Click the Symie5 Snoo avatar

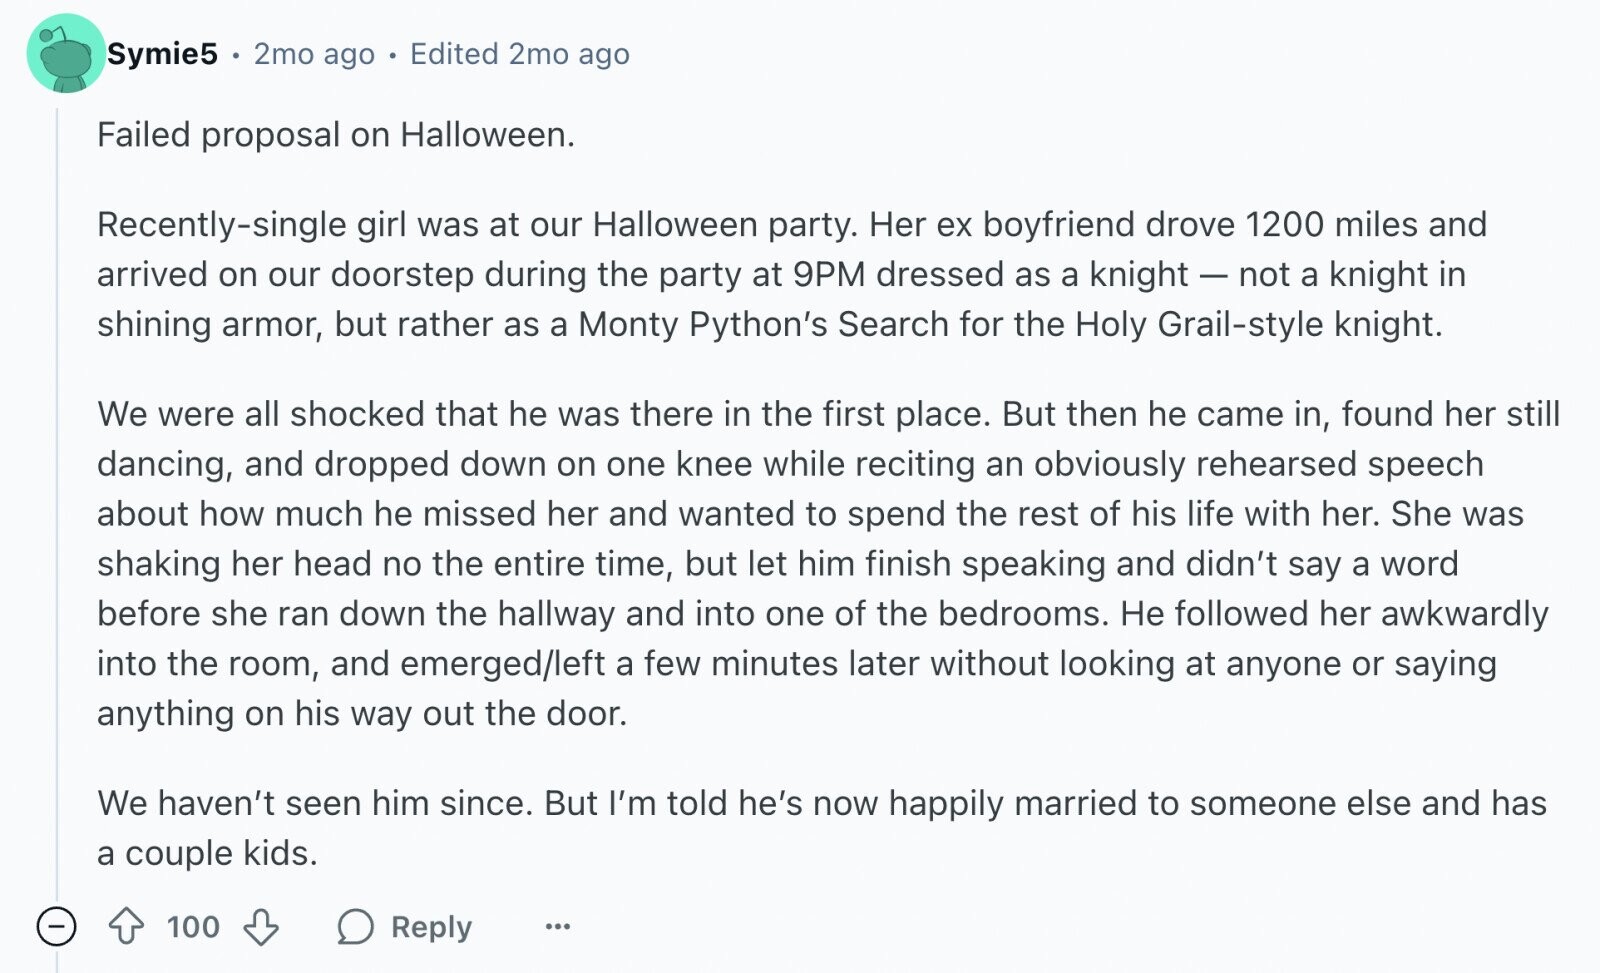pyautogui.click(x=64, y=54)
